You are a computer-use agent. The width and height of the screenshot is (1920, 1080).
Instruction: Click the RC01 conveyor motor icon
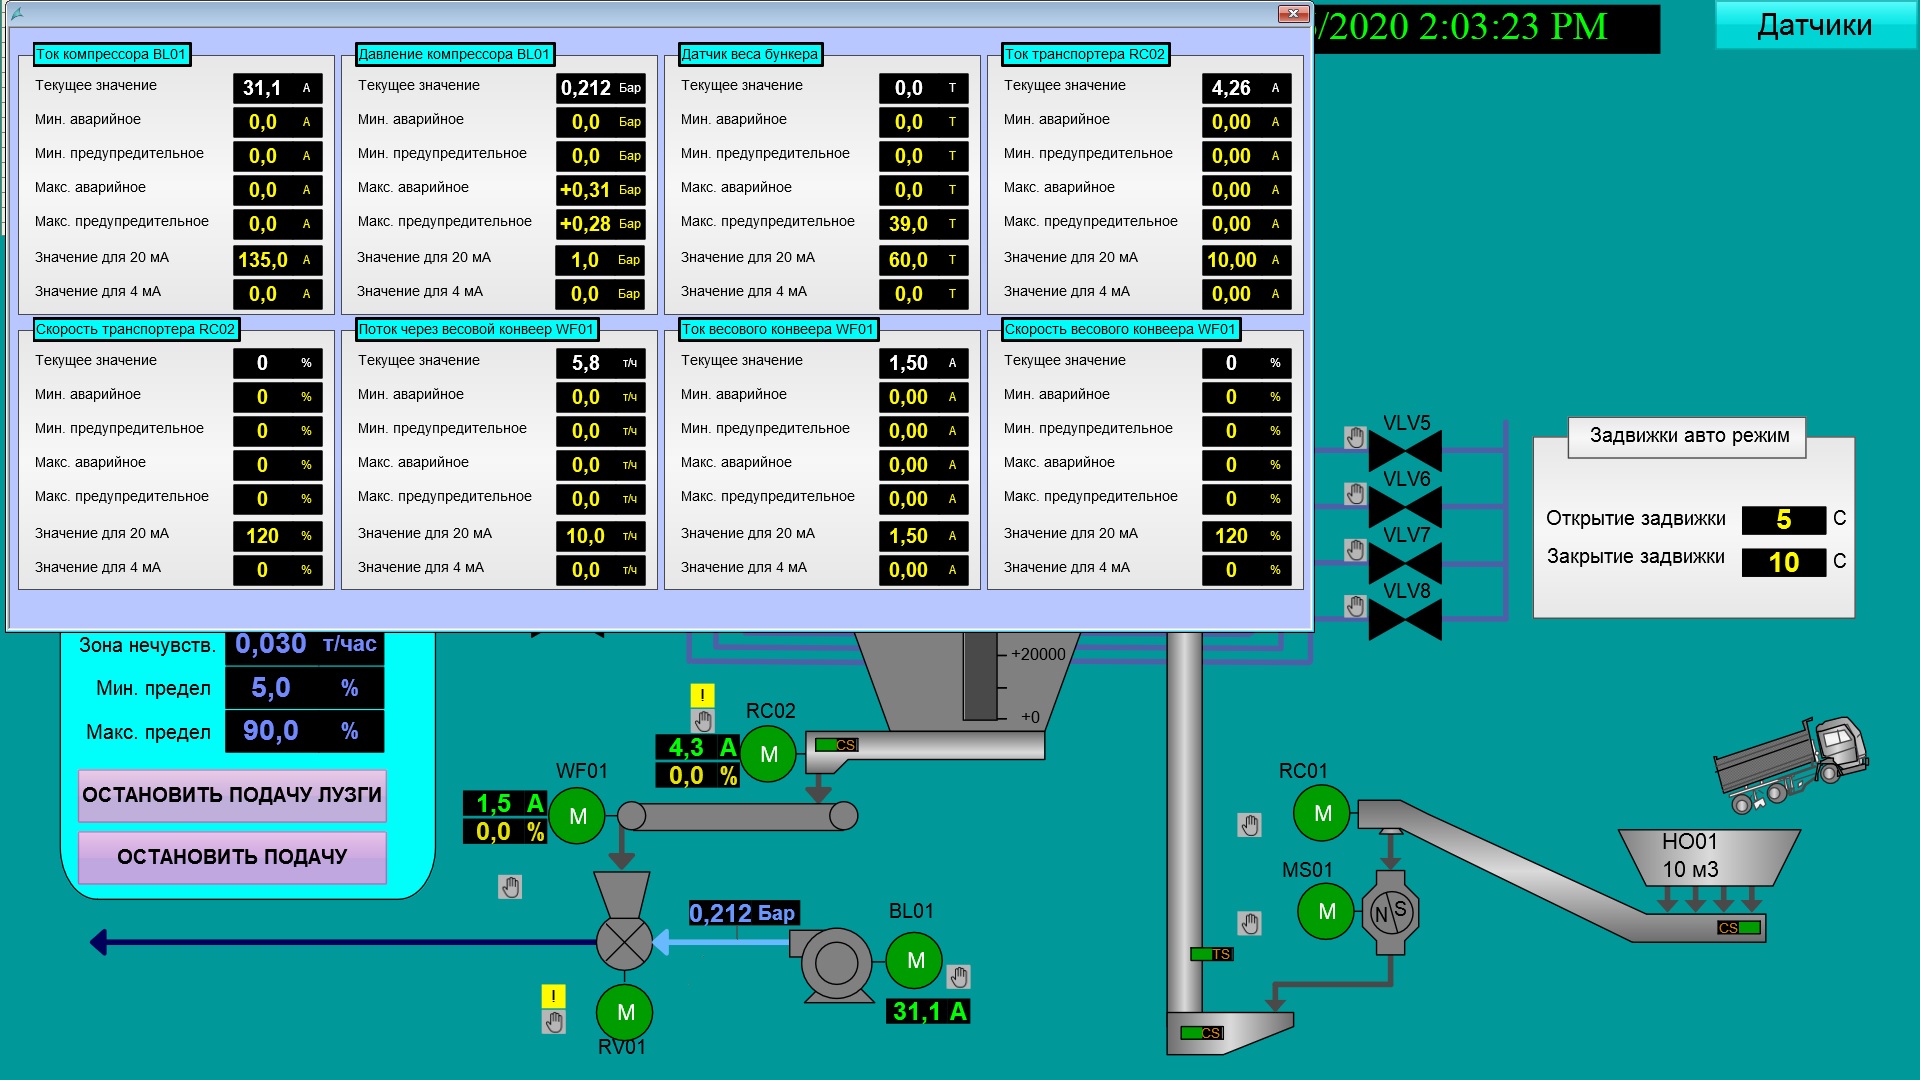(x=1322, y=813)
